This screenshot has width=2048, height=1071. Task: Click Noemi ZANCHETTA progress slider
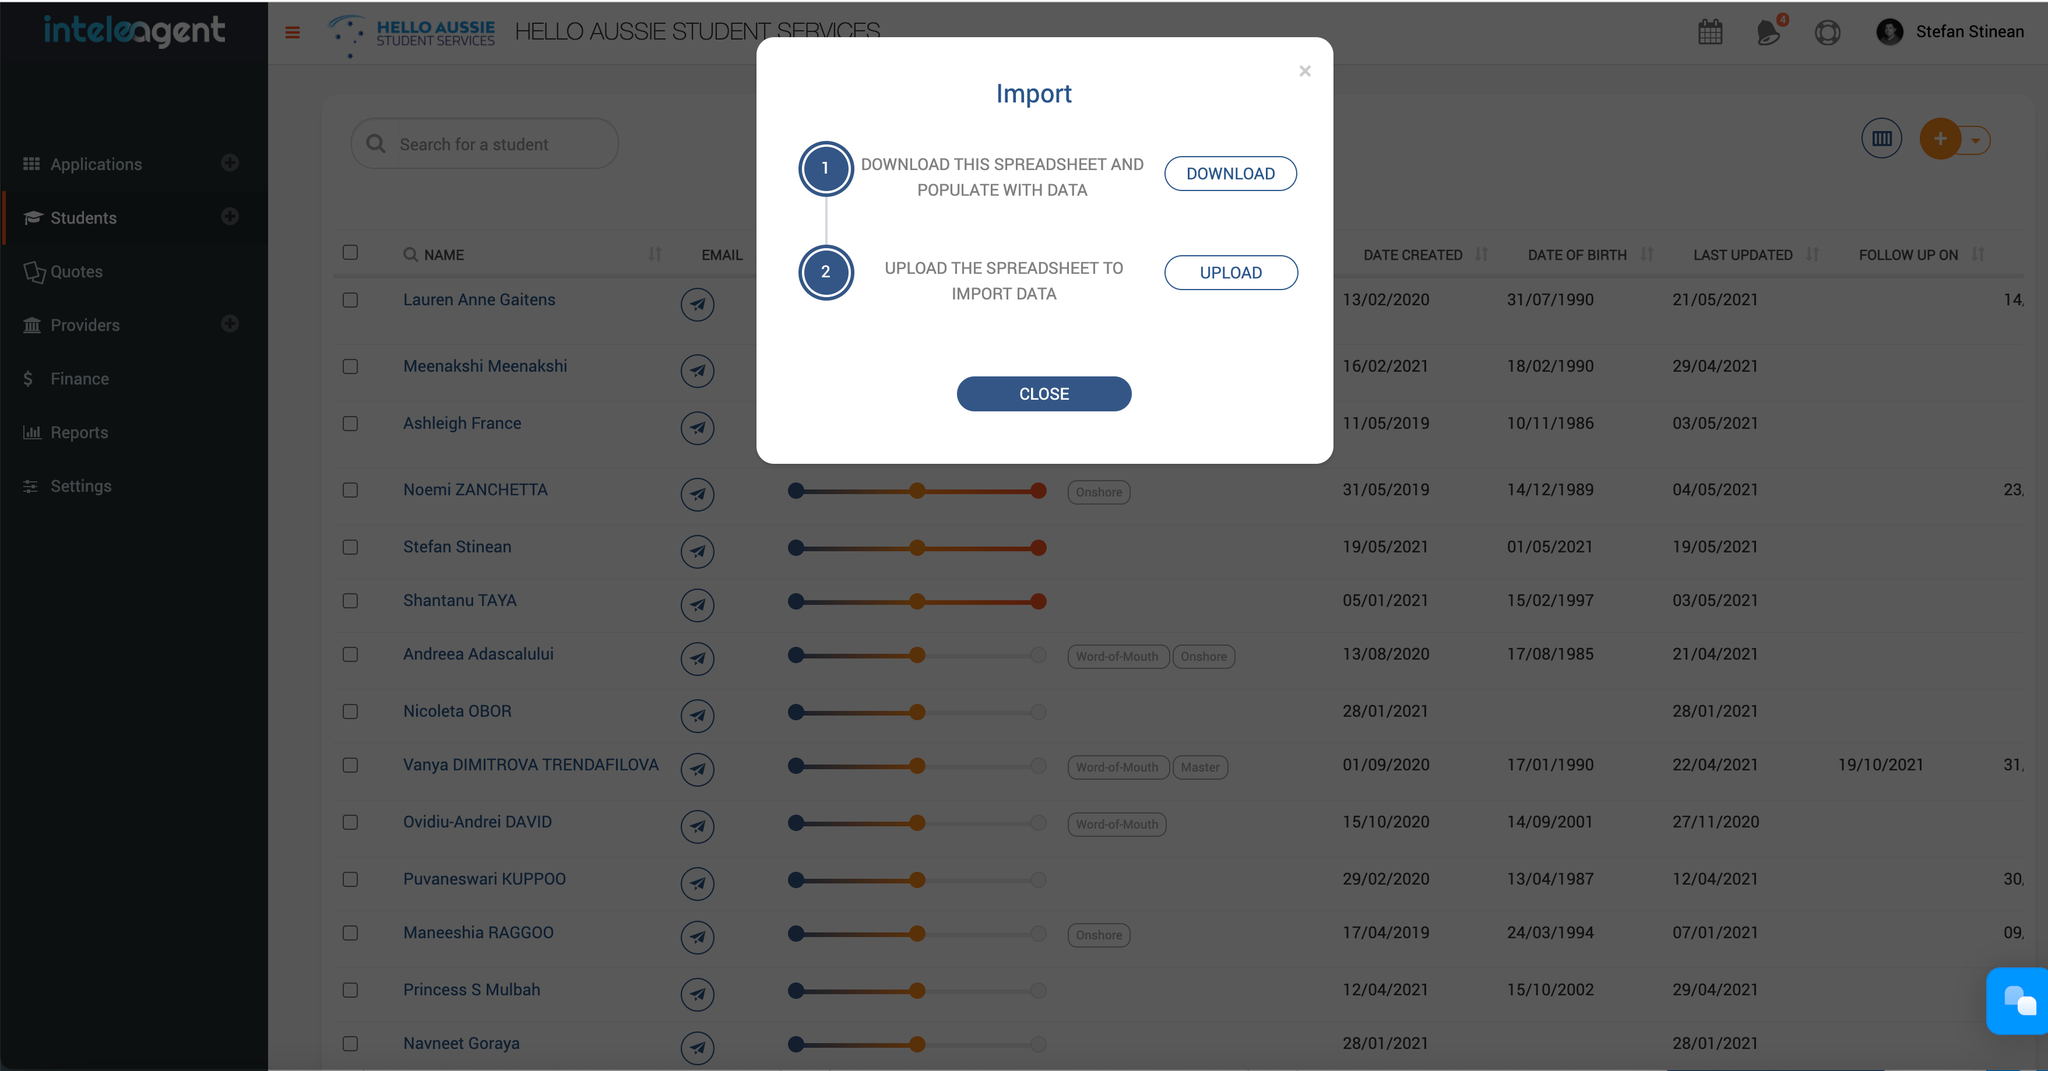click(x=917, y=490)
